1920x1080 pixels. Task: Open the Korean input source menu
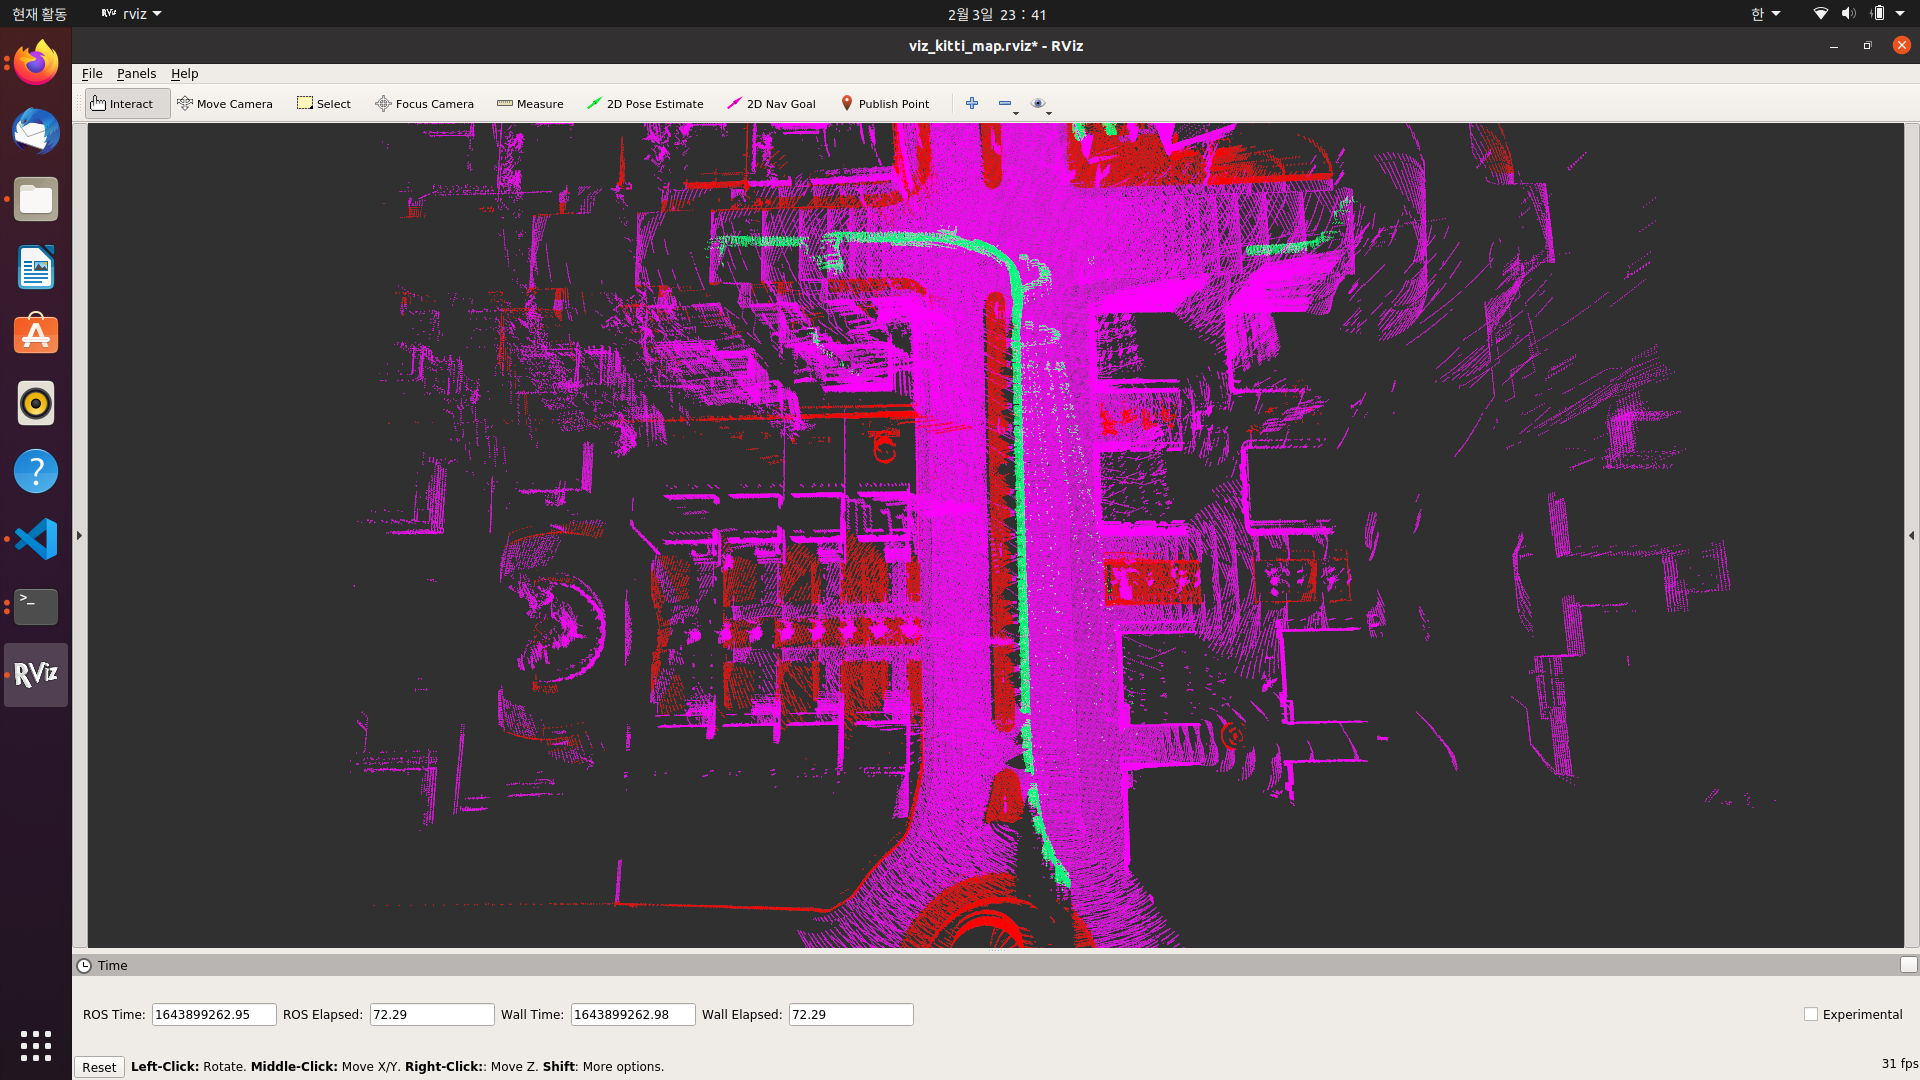tap(1765, 14)
